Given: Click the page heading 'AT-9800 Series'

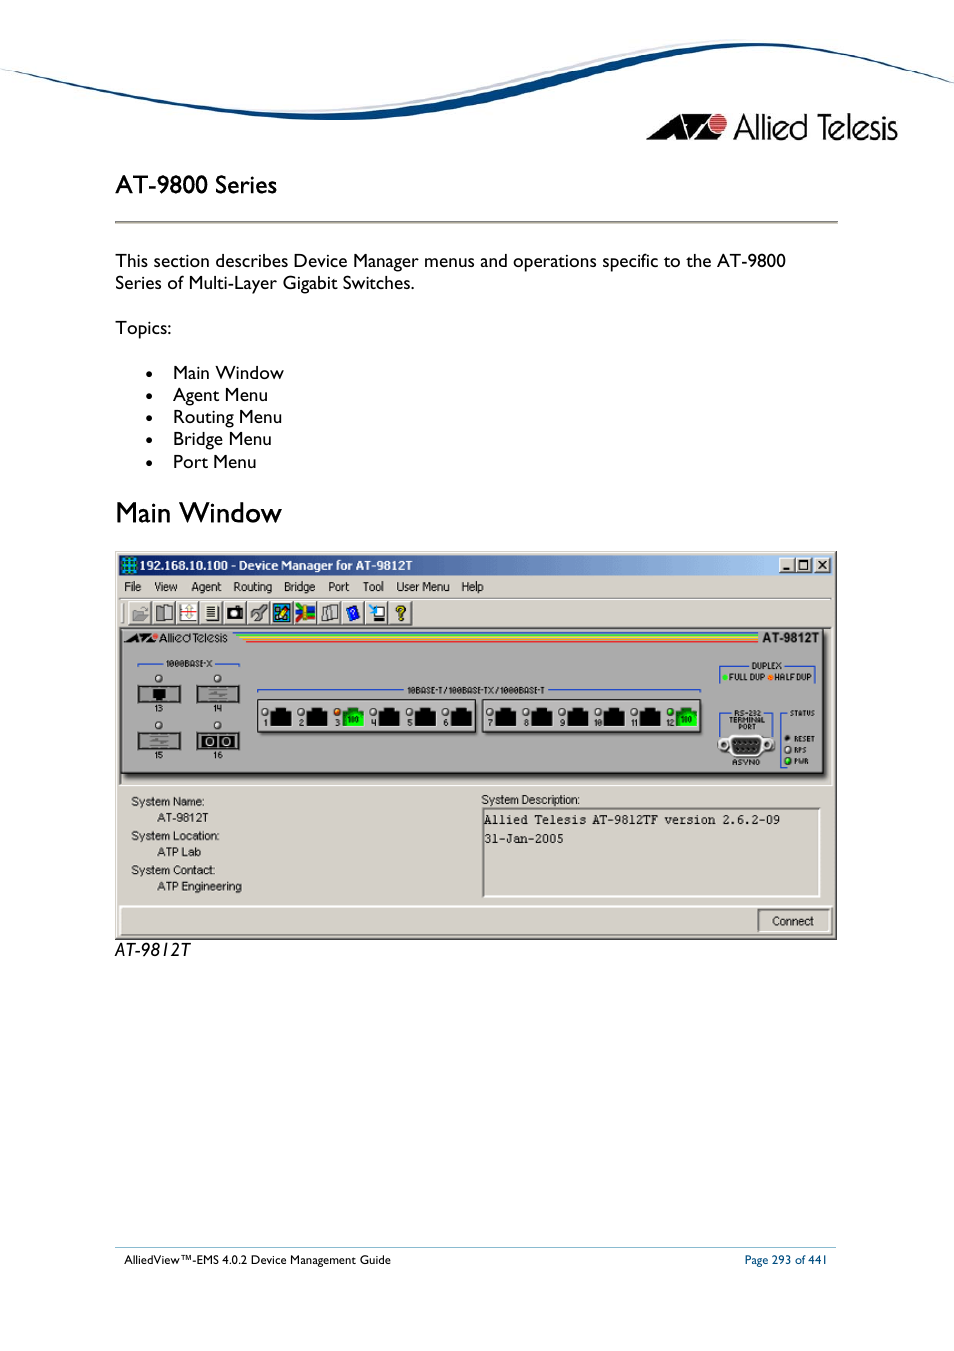Looking at the screenshot, I should click(x=196, y=185).
